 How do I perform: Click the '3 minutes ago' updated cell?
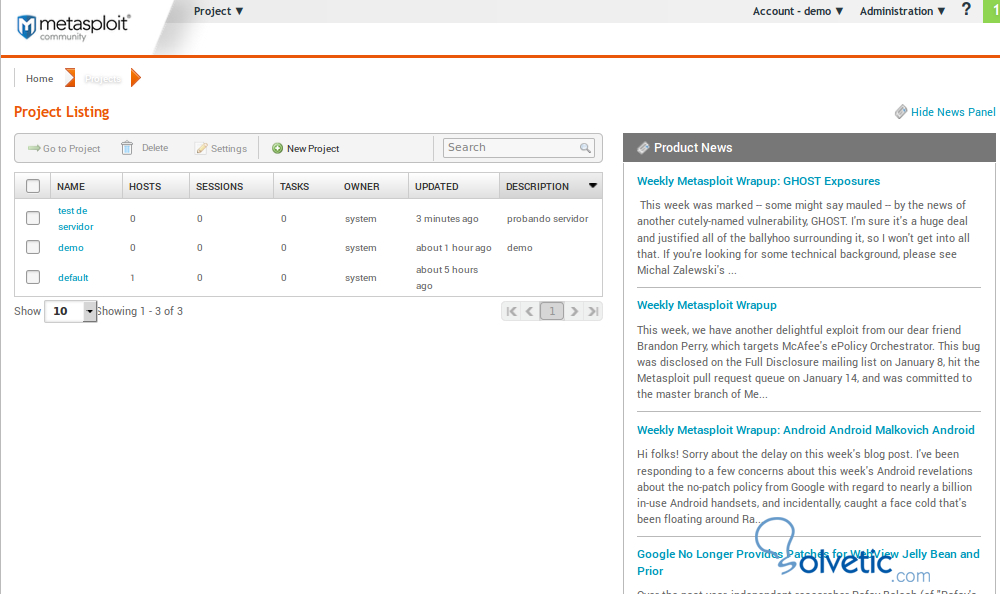pyautogui.click(x=447, y=218)
